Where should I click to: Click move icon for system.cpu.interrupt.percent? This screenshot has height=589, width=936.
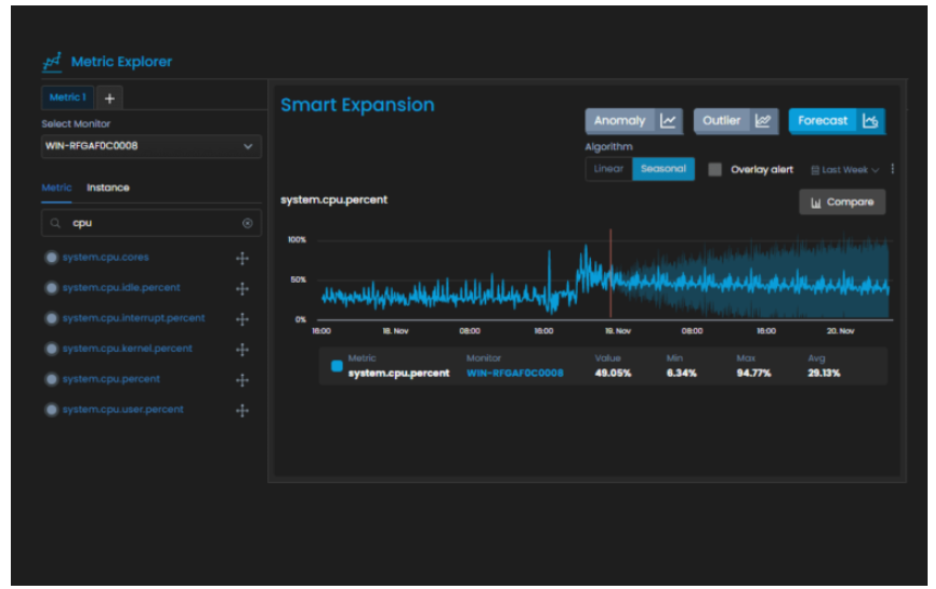[242, 319]
